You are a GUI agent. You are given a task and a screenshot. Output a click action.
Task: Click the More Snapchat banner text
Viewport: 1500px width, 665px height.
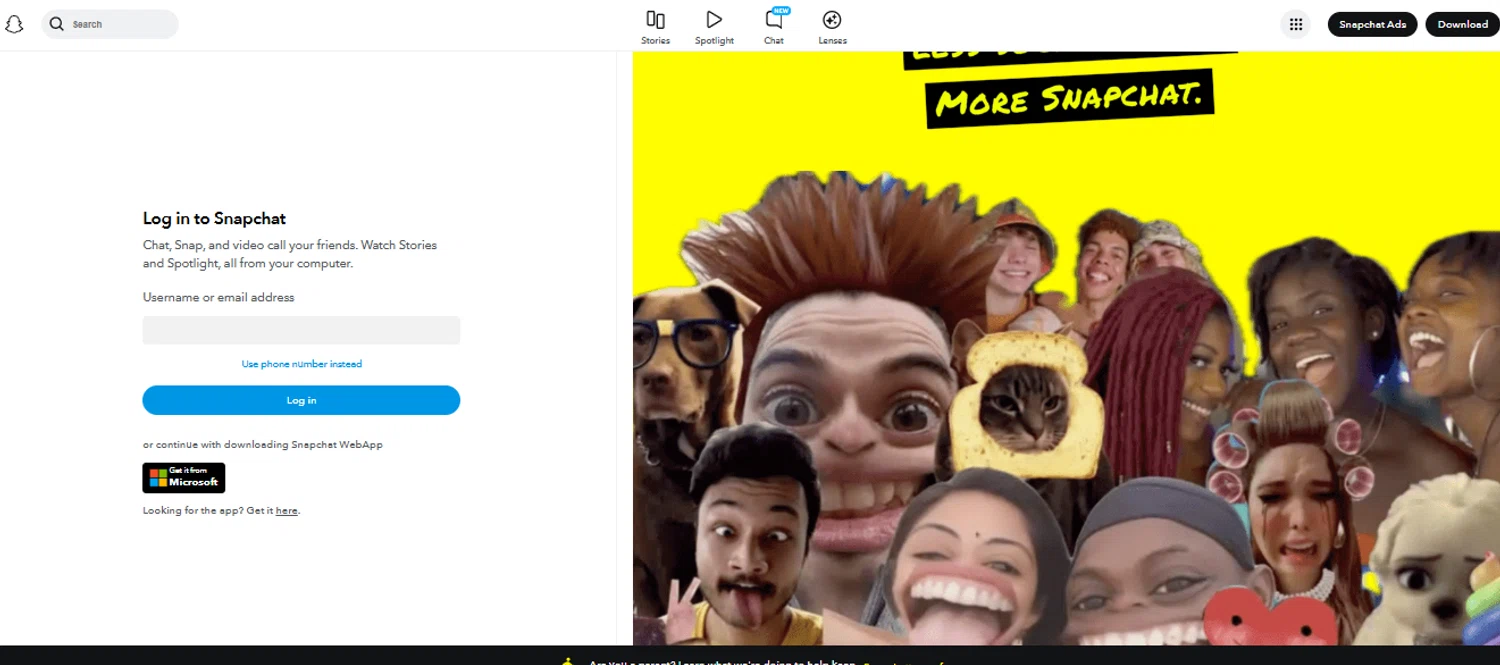click(x=1069, y=98)
